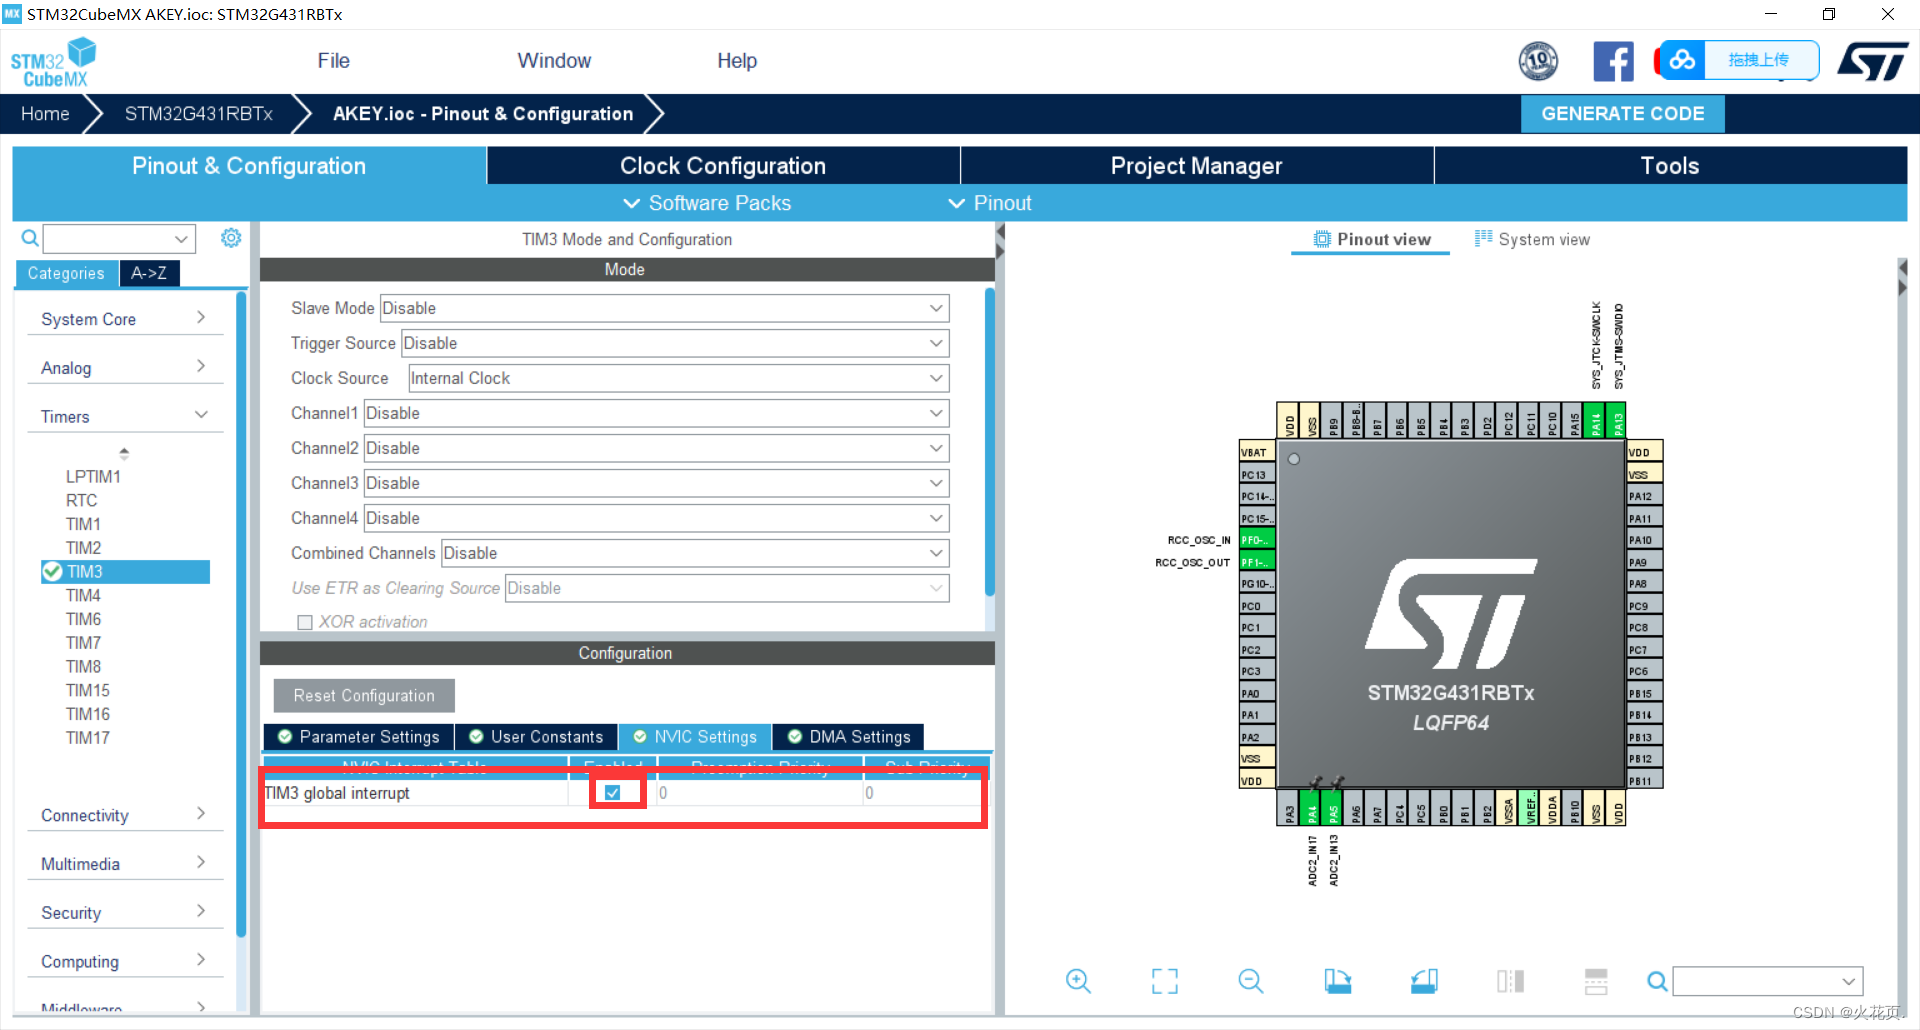Fit the chip view to window
1920x1030 pixels.
click(x=1165, y=981)
